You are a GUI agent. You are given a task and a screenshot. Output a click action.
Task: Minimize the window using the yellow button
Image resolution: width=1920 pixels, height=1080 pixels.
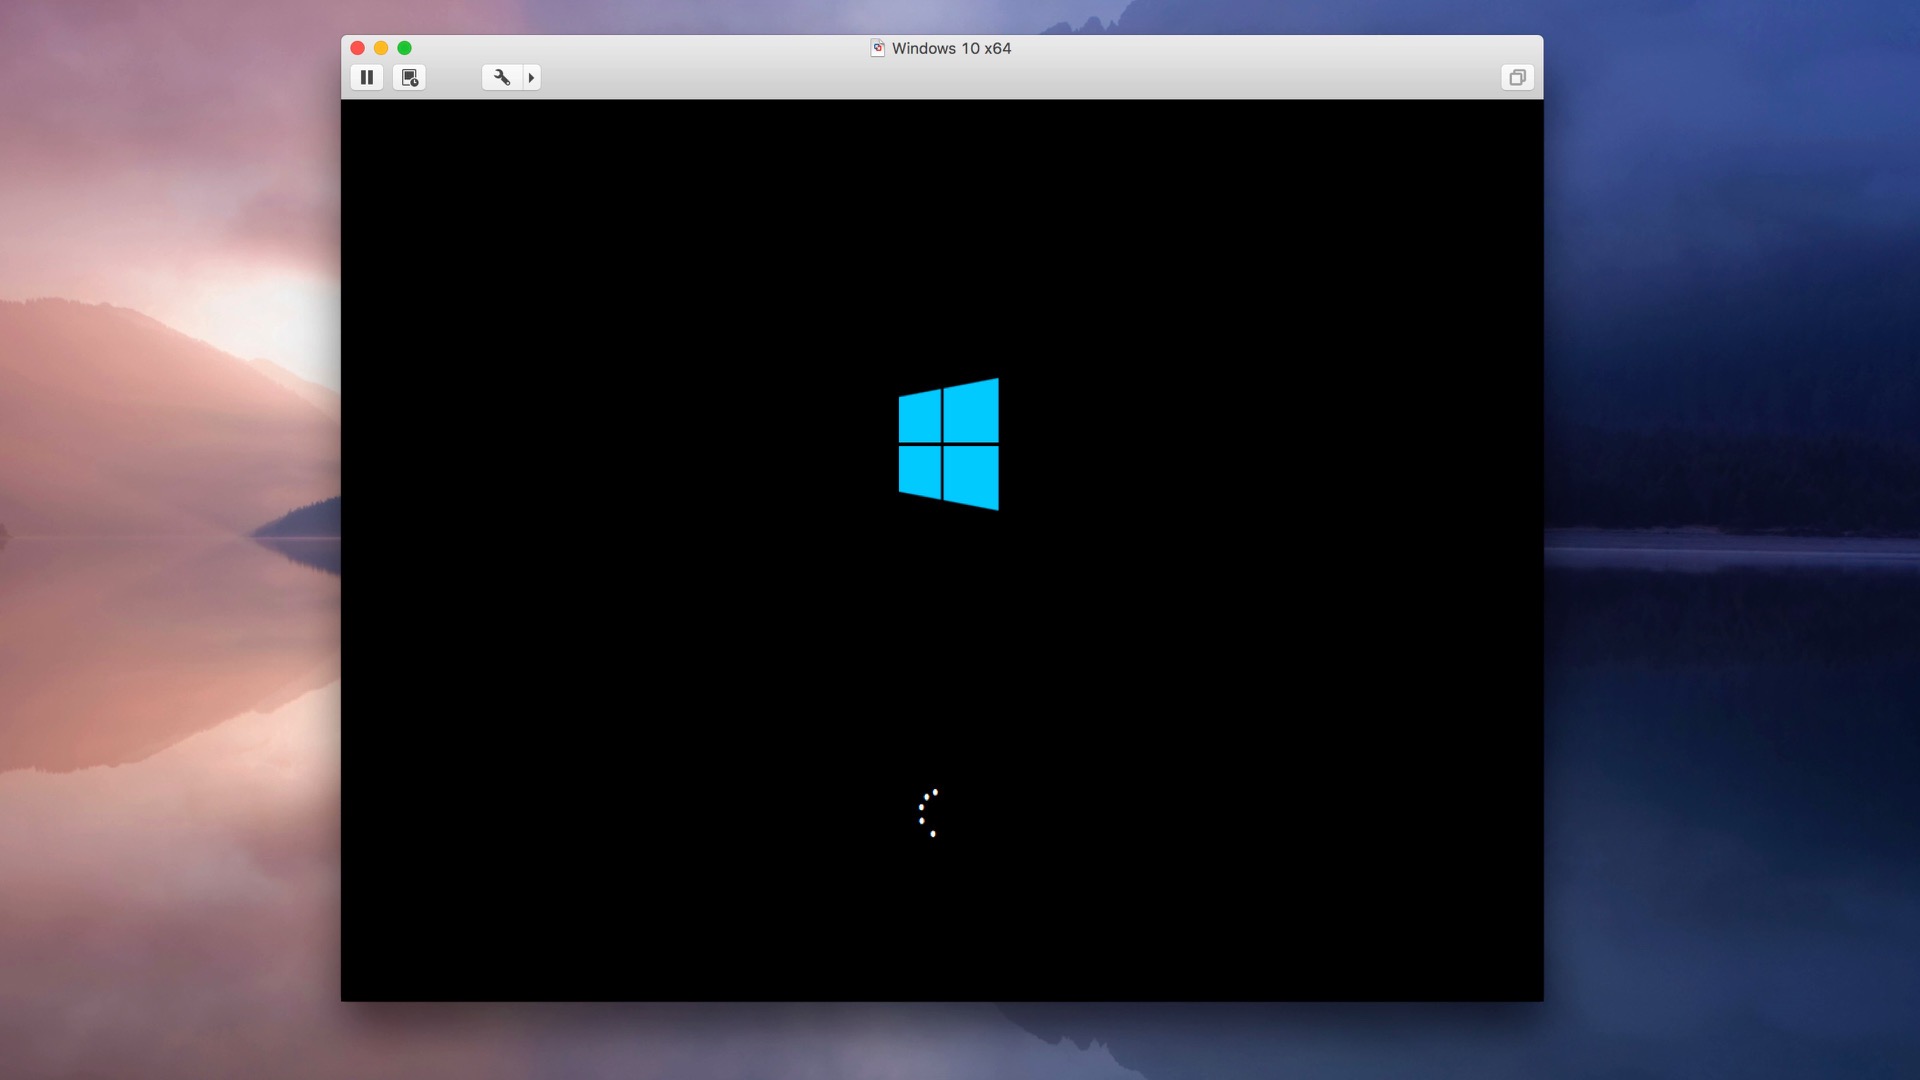coord(381,47)
